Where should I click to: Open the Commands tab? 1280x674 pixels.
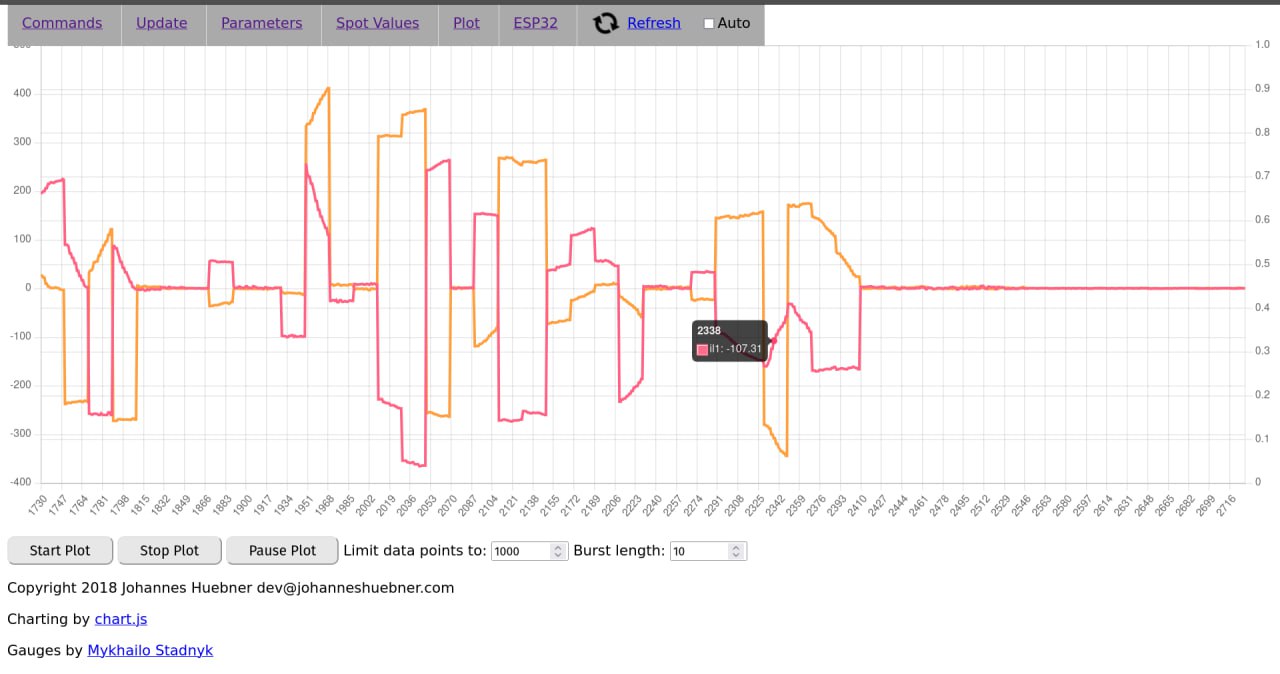tap(62, 23)
